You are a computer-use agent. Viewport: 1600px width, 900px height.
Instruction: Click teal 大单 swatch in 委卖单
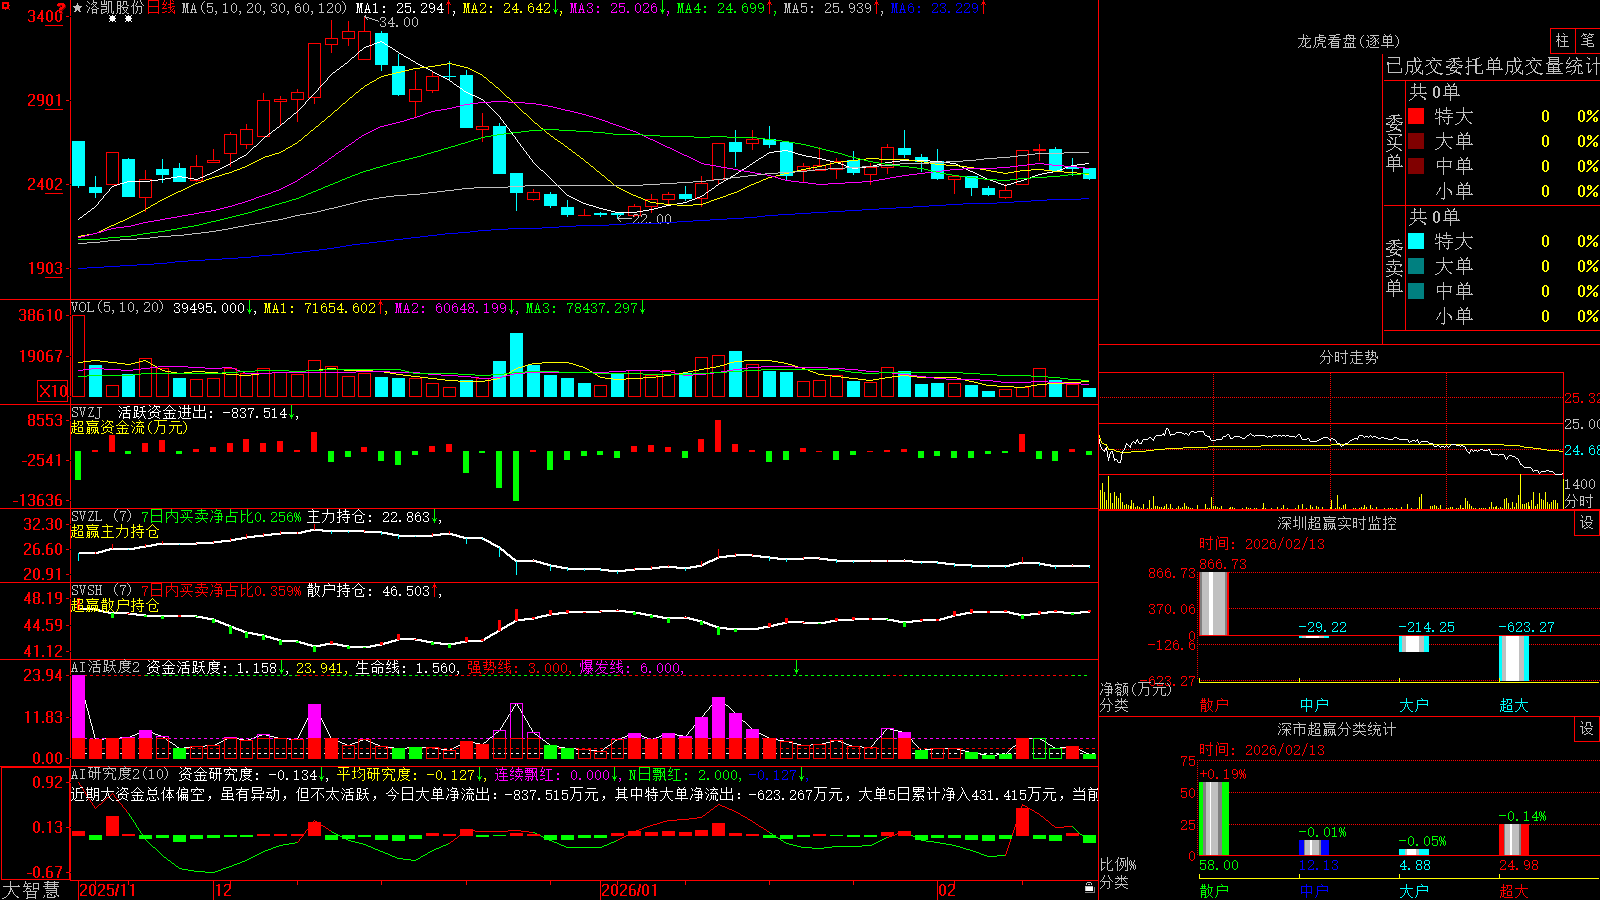point(1416,266)
